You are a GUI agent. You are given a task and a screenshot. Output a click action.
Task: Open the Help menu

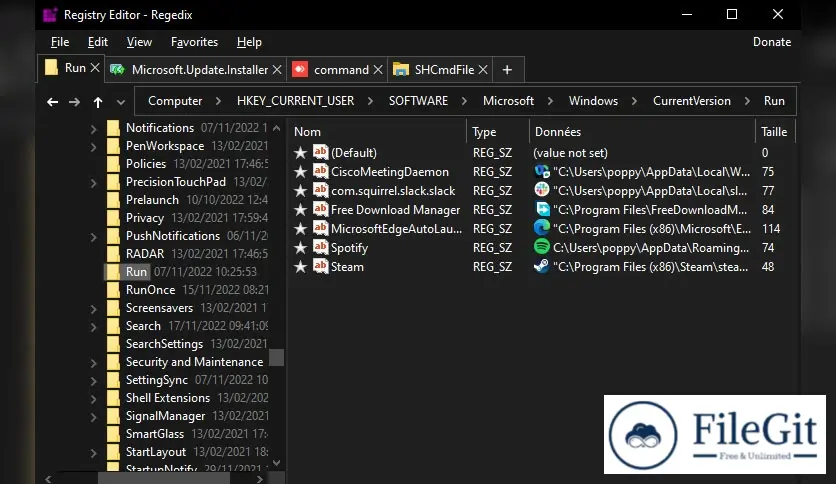point(249,42)
